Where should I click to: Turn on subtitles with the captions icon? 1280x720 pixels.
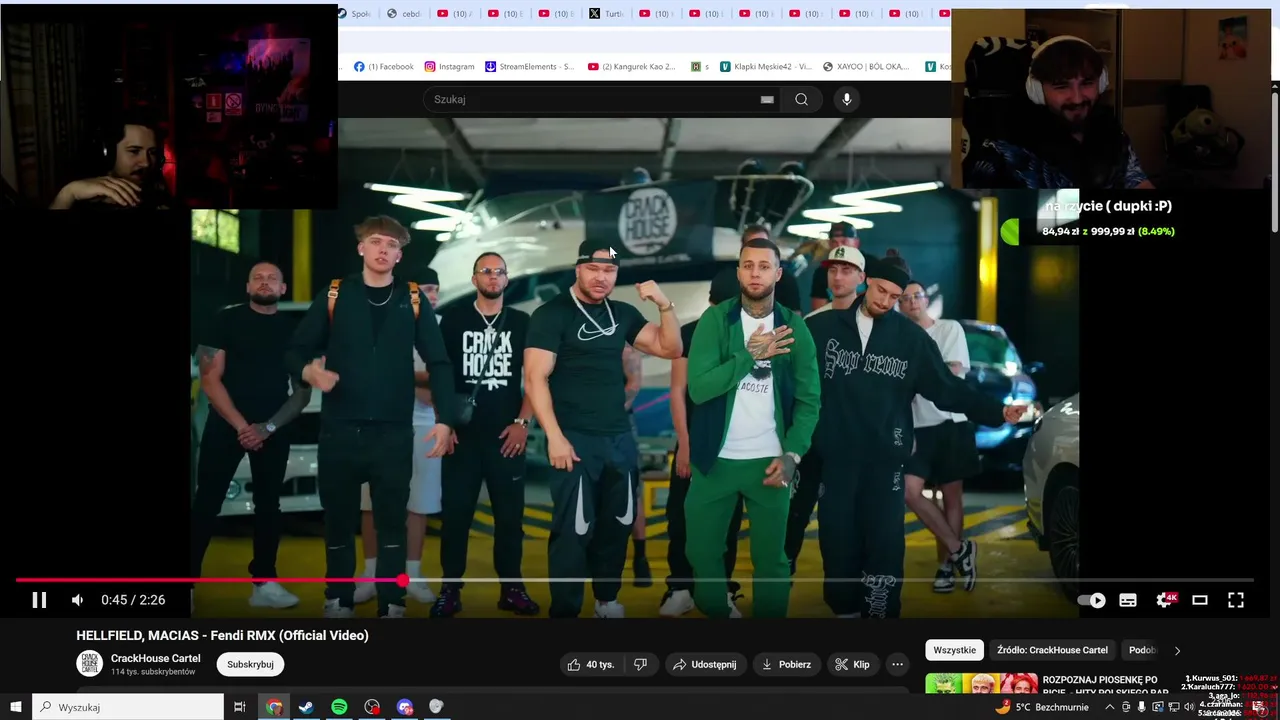pos(1128,600)
